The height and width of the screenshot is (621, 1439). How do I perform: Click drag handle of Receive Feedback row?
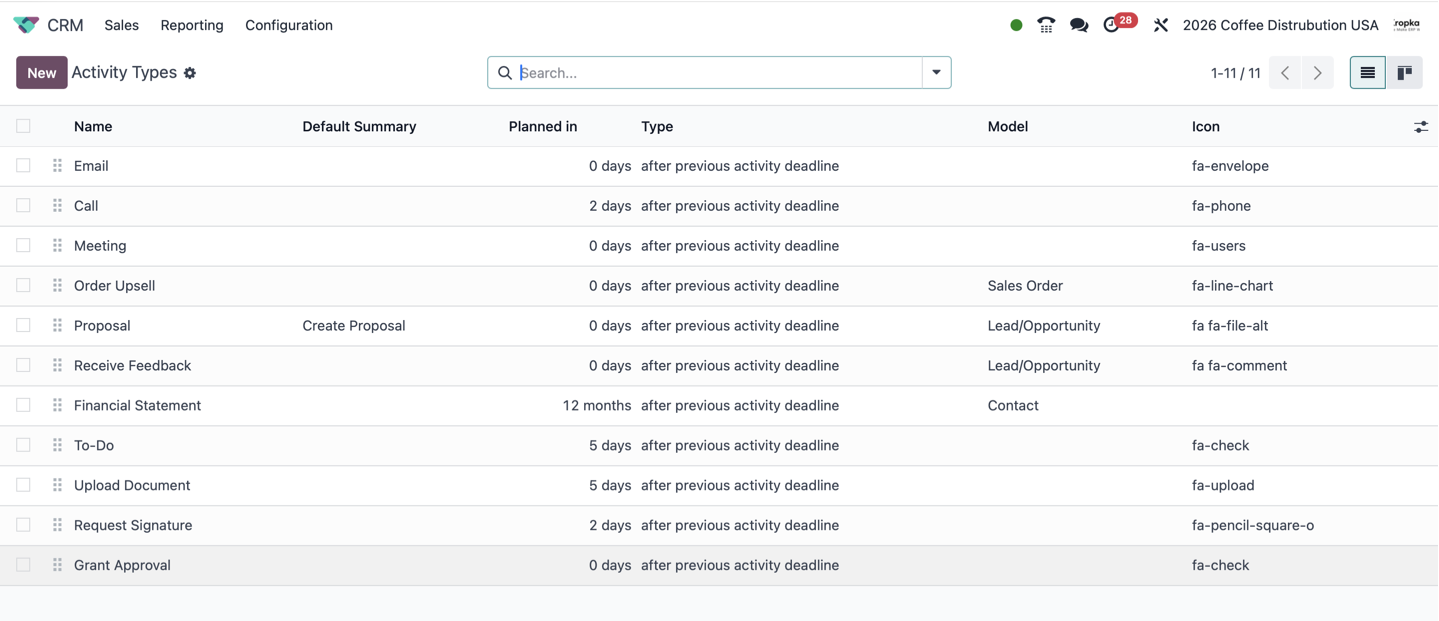tap(57, 366)
